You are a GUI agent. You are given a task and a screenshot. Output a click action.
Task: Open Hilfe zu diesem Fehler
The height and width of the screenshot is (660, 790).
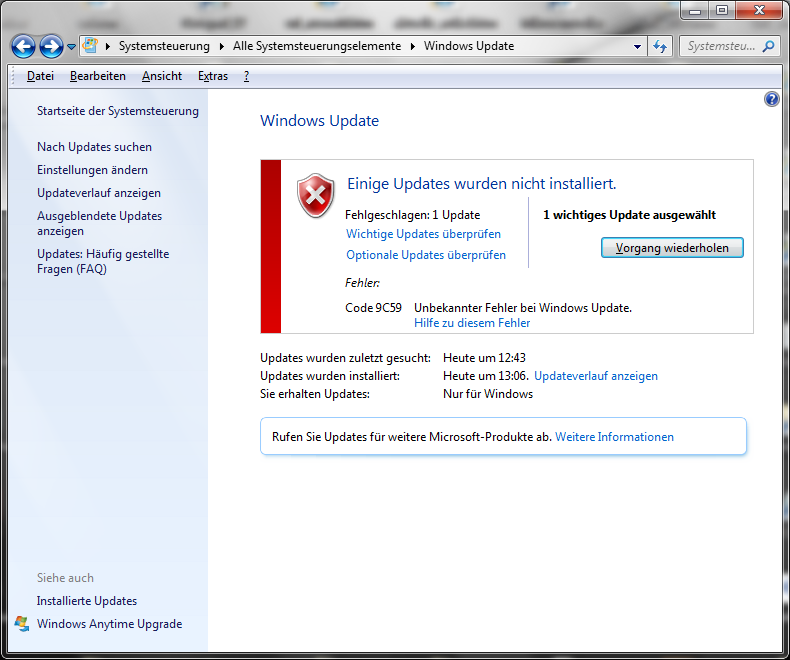(472, 323)
